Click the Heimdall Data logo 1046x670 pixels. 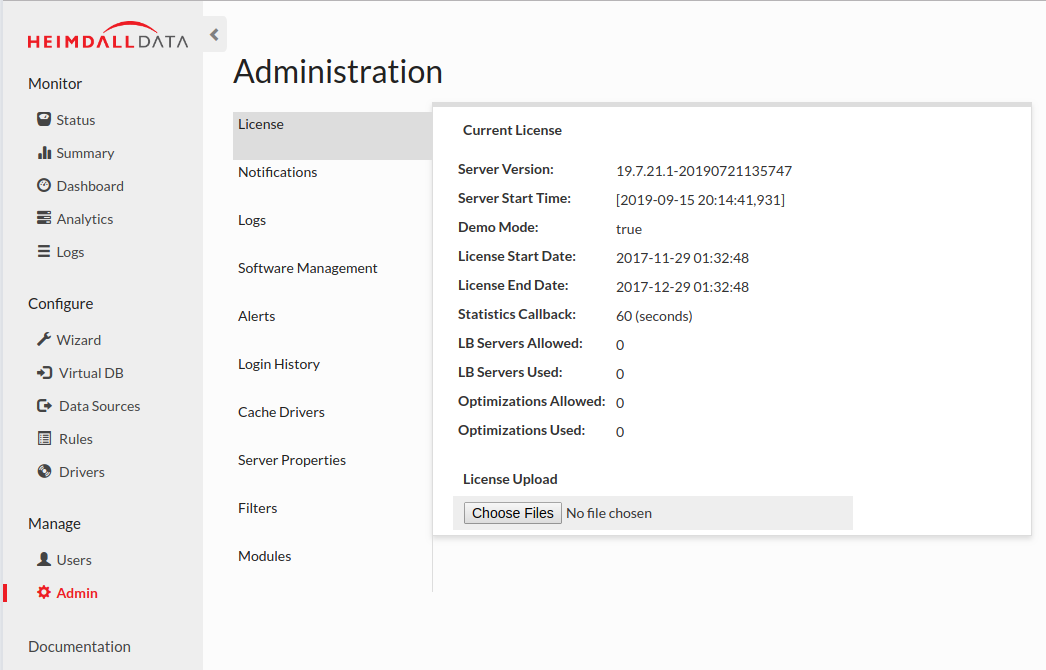(x=107, y=38)
